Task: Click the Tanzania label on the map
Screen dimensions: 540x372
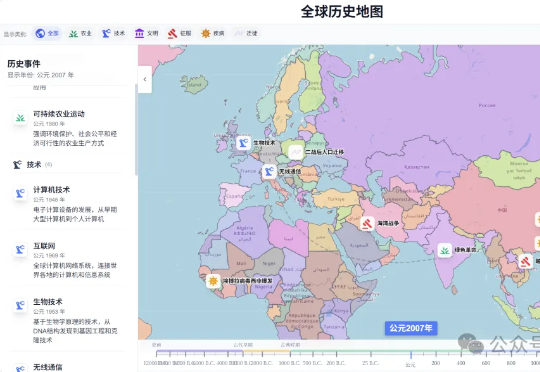Action: pyautogui.click(x=334, y=327)
